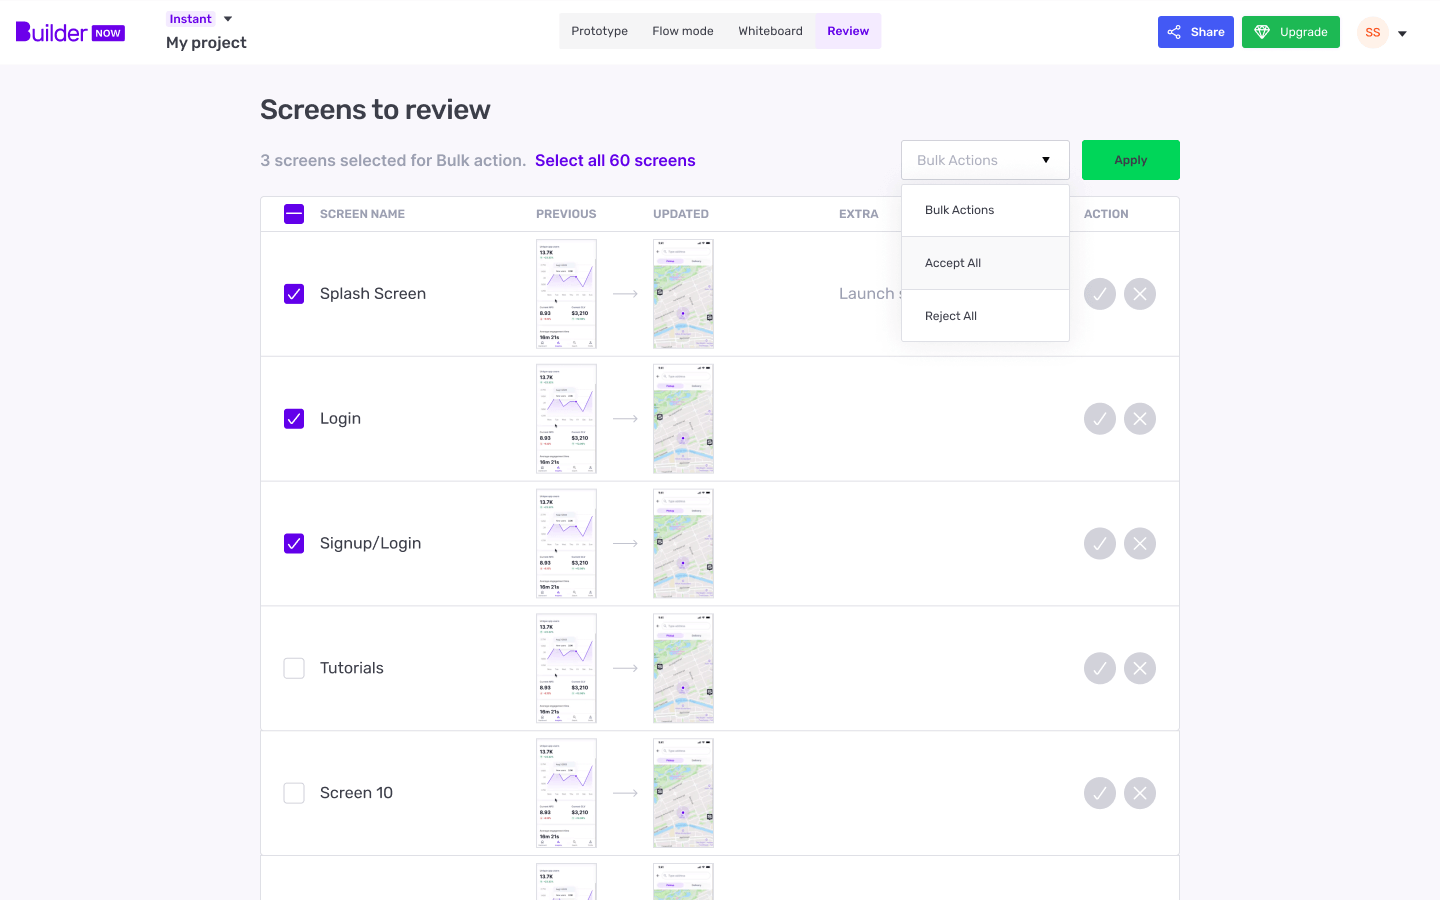Open the user account menu arrow
The height and width of the screenshot is (900, 1440).
point(1402,33)
